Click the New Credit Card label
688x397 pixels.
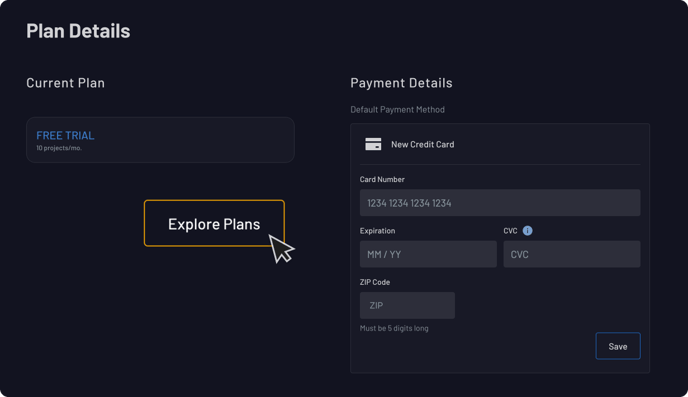(x=423, y=144)
